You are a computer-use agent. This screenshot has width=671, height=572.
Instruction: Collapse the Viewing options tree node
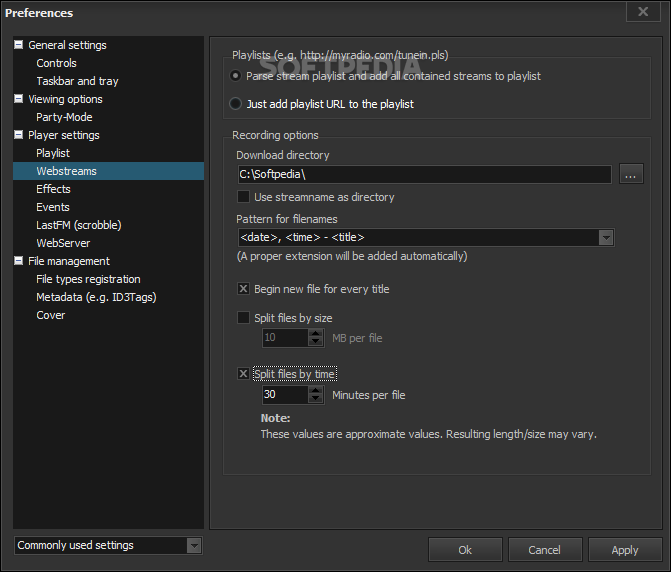pos(18,98)
